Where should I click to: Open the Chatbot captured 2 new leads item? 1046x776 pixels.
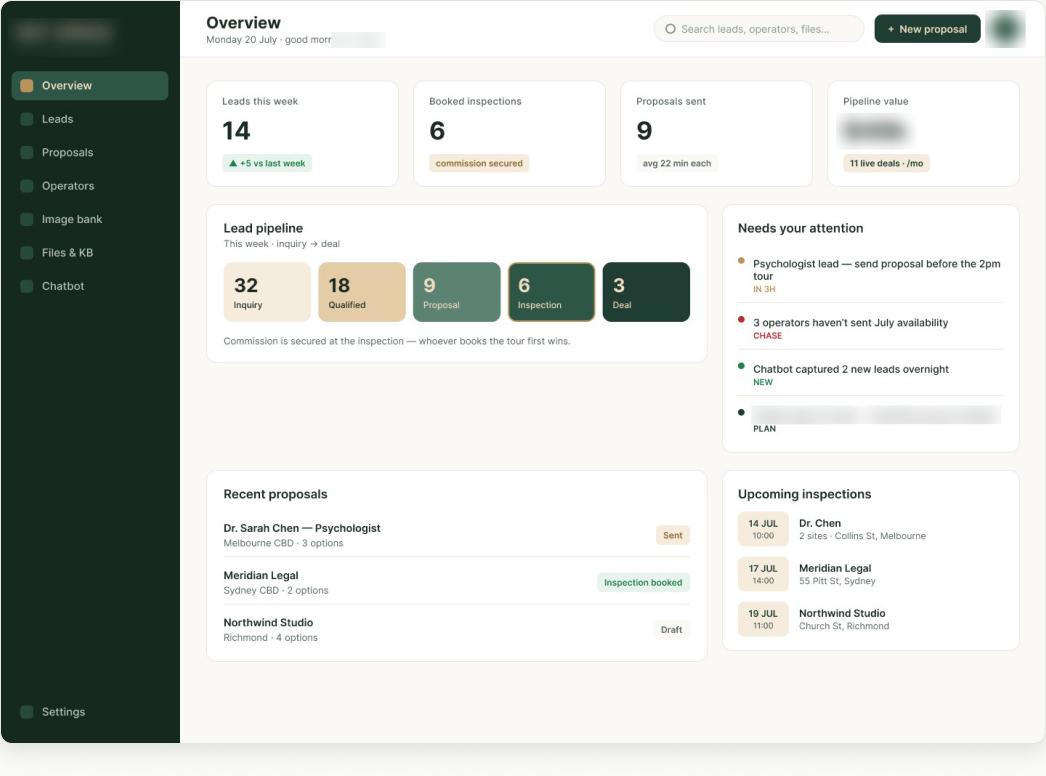pos(871,375)
